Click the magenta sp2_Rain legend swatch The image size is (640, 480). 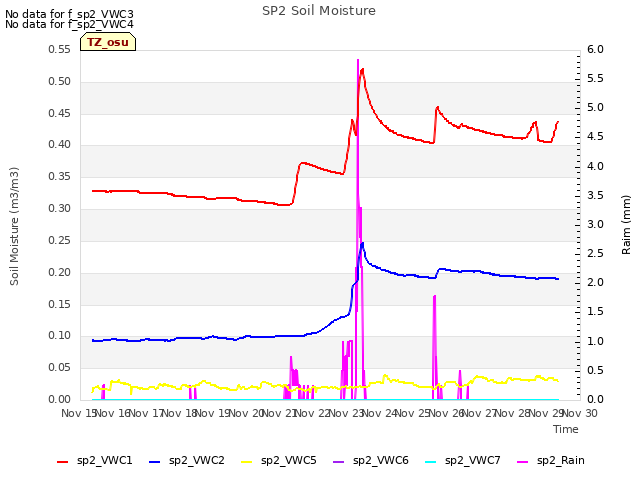[x=522, y=462]
